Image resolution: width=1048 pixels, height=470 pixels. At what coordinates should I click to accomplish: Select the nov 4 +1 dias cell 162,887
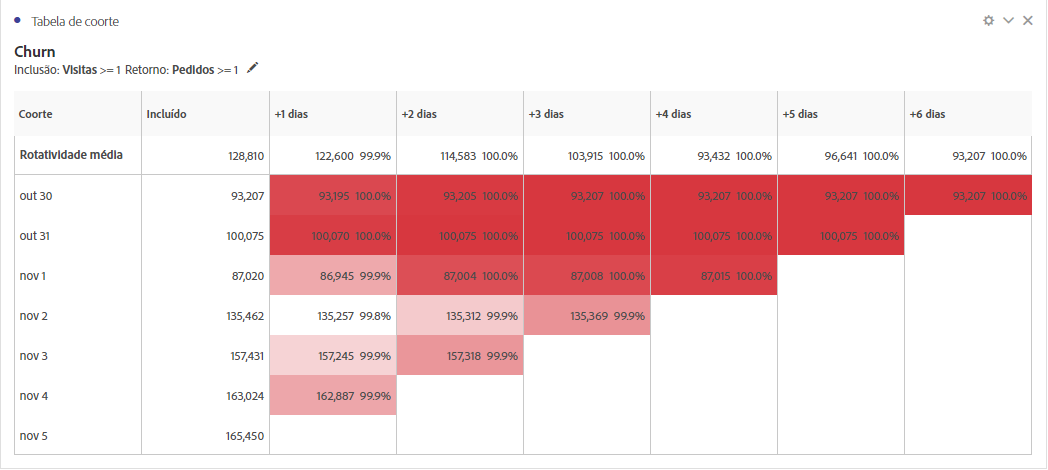click(333, 395)
